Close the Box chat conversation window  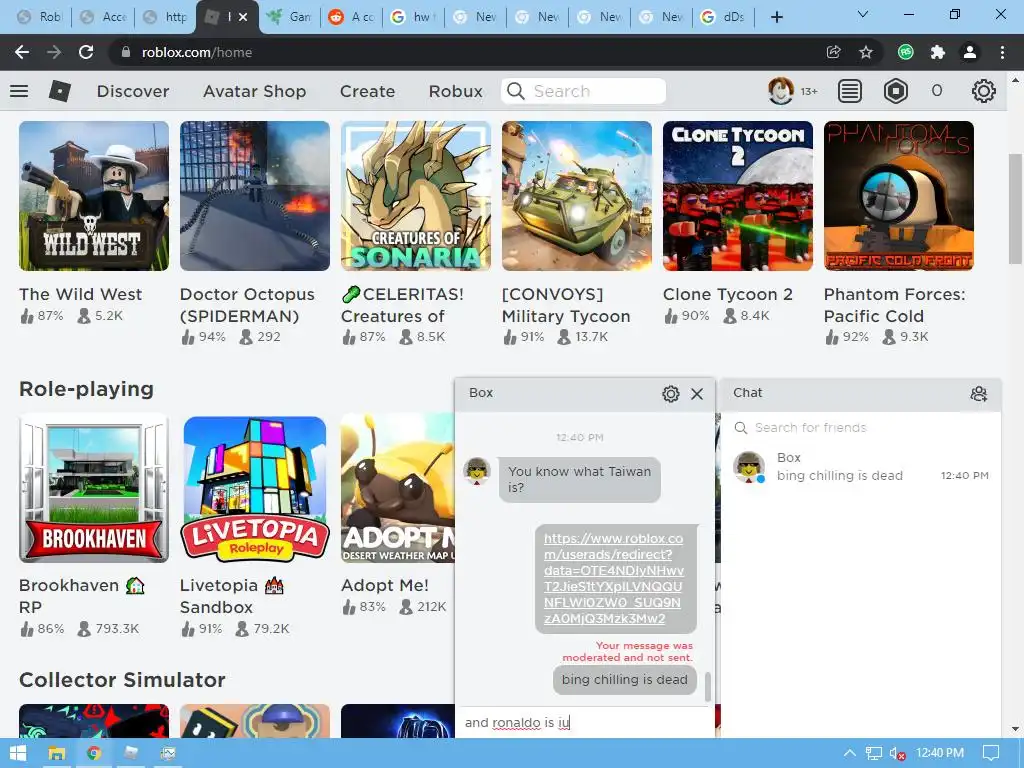[697, 394]
